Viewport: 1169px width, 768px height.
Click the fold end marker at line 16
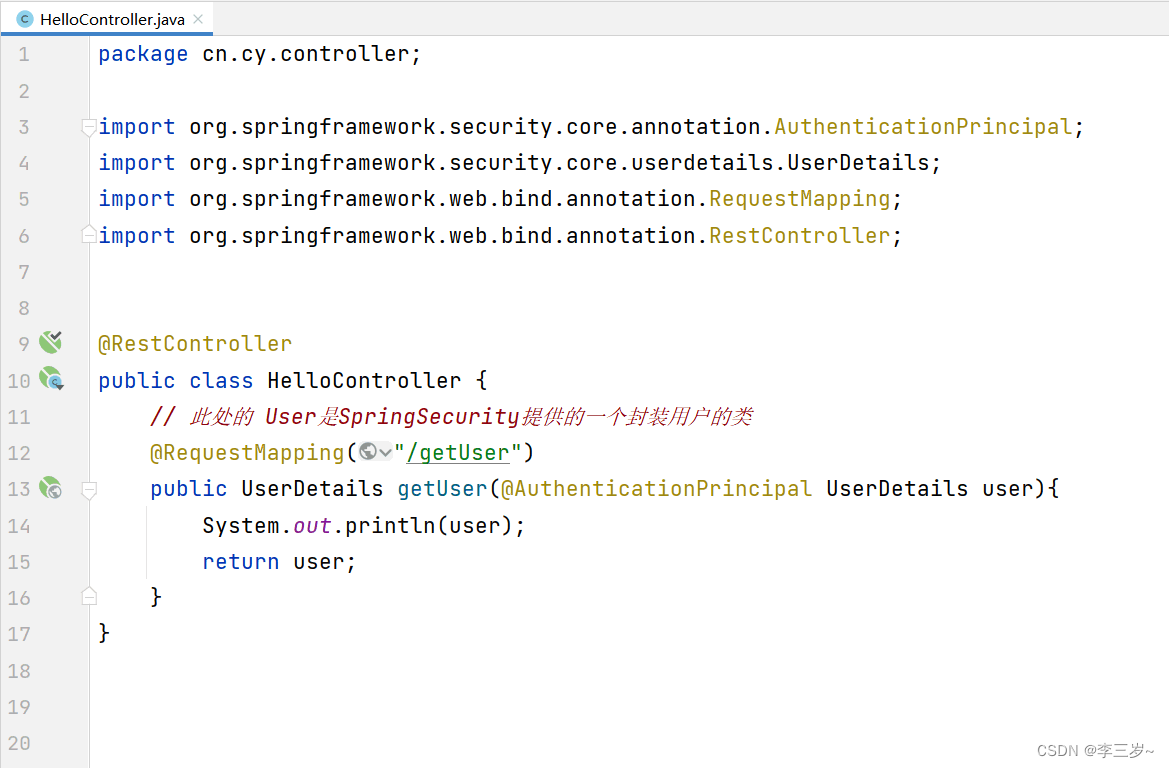point(88,597)
